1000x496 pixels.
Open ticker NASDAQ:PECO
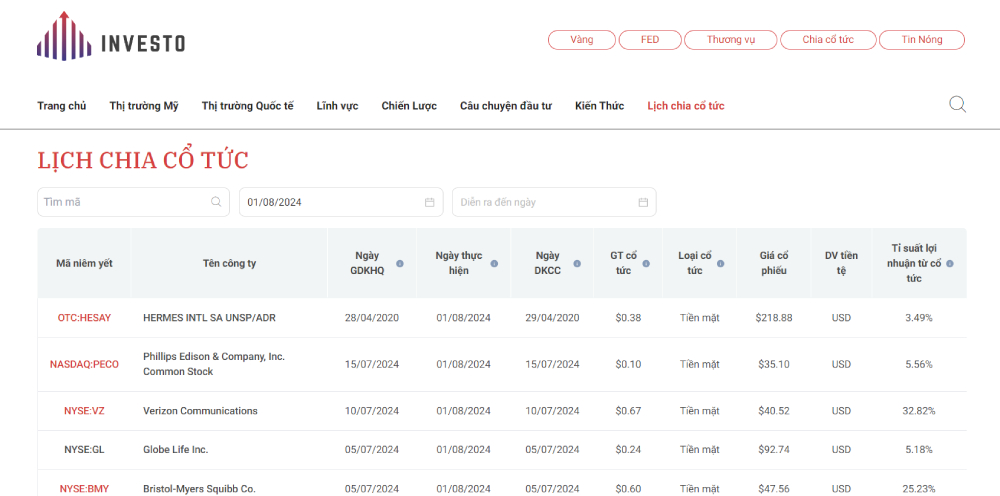pos(84,365)
